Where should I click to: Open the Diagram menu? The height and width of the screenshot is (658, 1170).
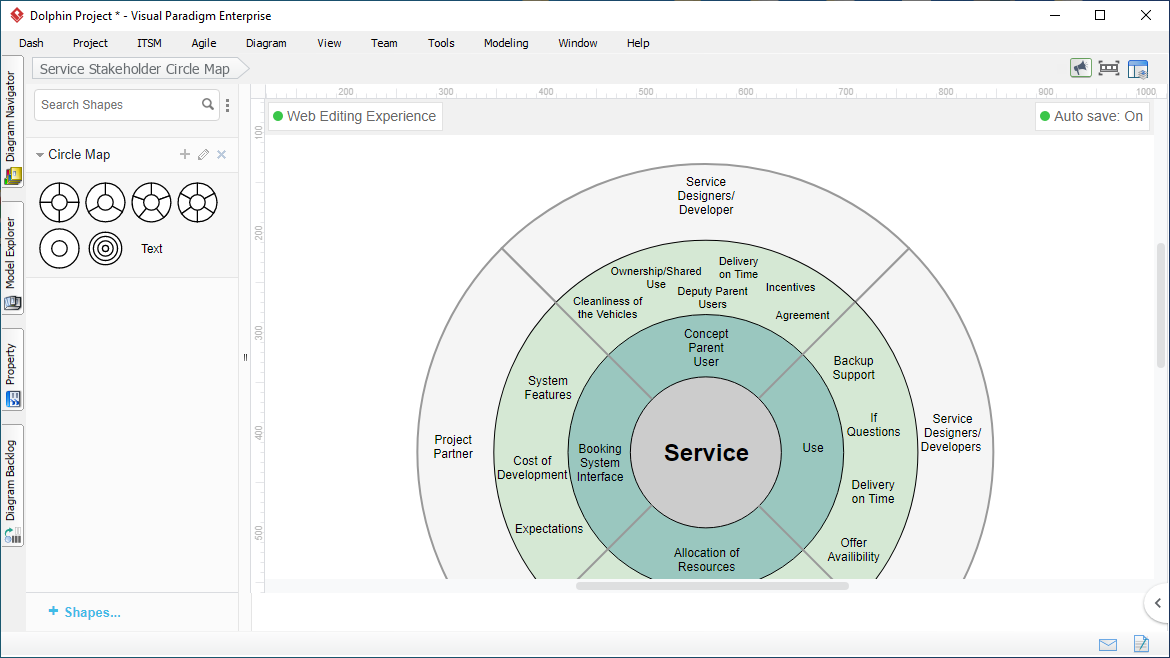click(266, 43)
